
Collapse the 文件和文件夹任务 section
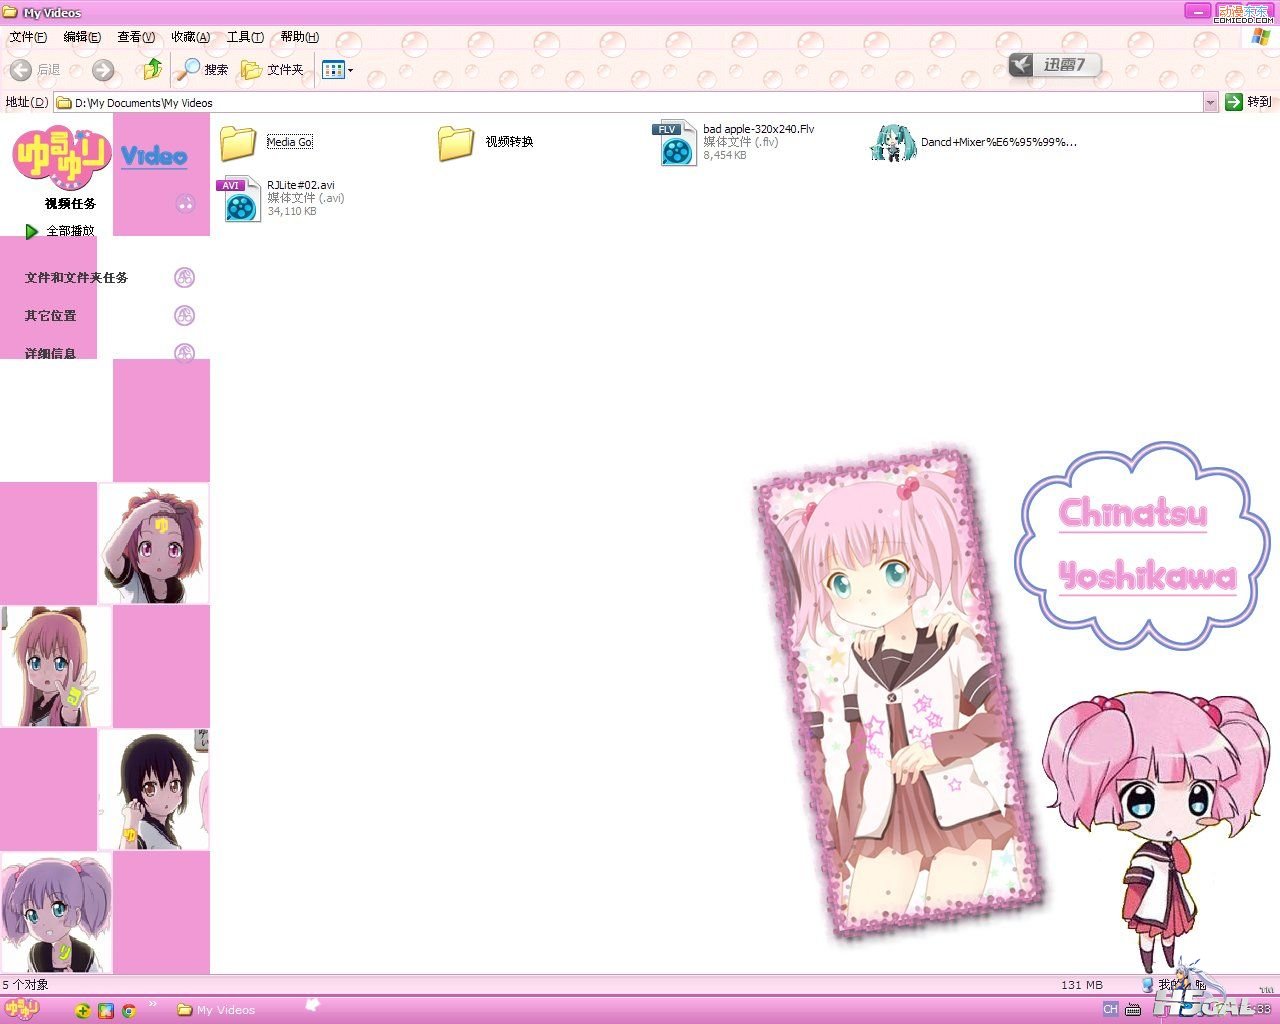pos(184,278)
